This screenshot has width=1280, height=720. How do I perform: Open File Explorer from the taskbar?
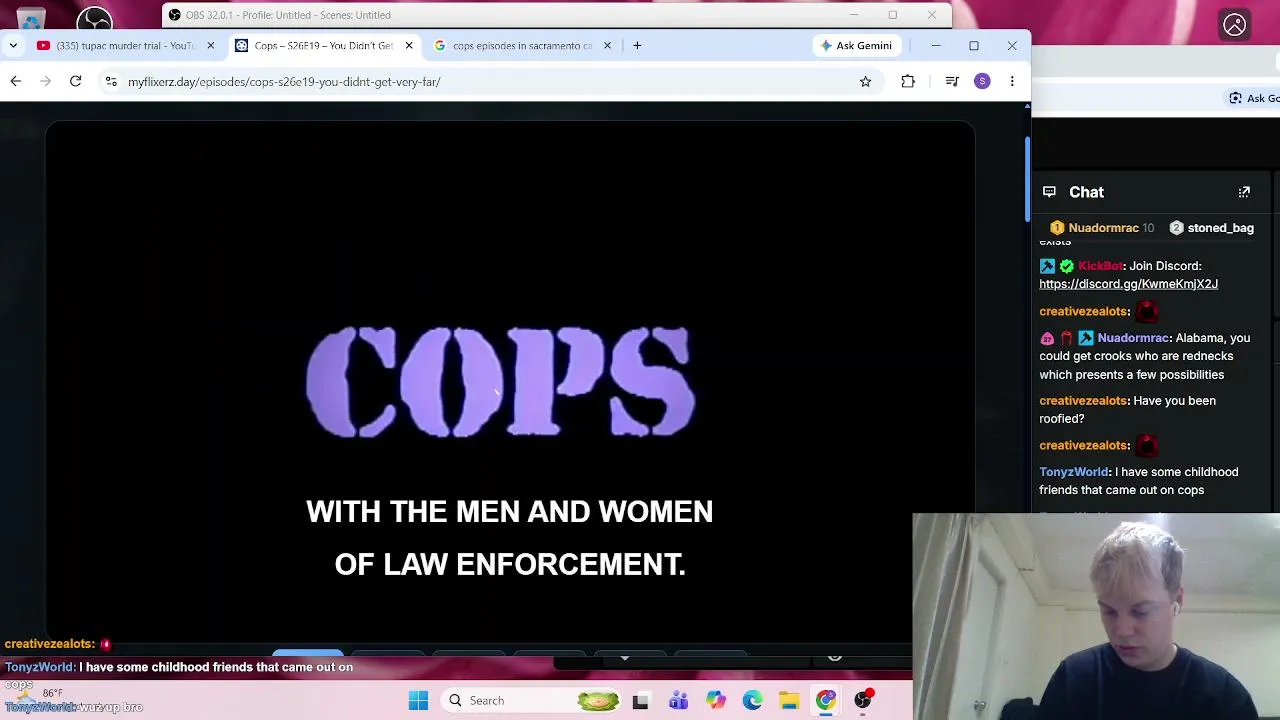(x=789, y=700)
